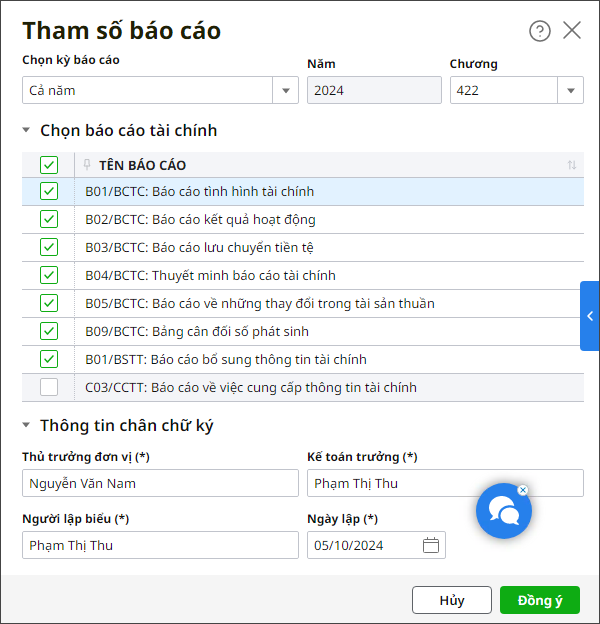Click the Đồng ý button
The image size is (600, 624).
[x=539, y=600]
